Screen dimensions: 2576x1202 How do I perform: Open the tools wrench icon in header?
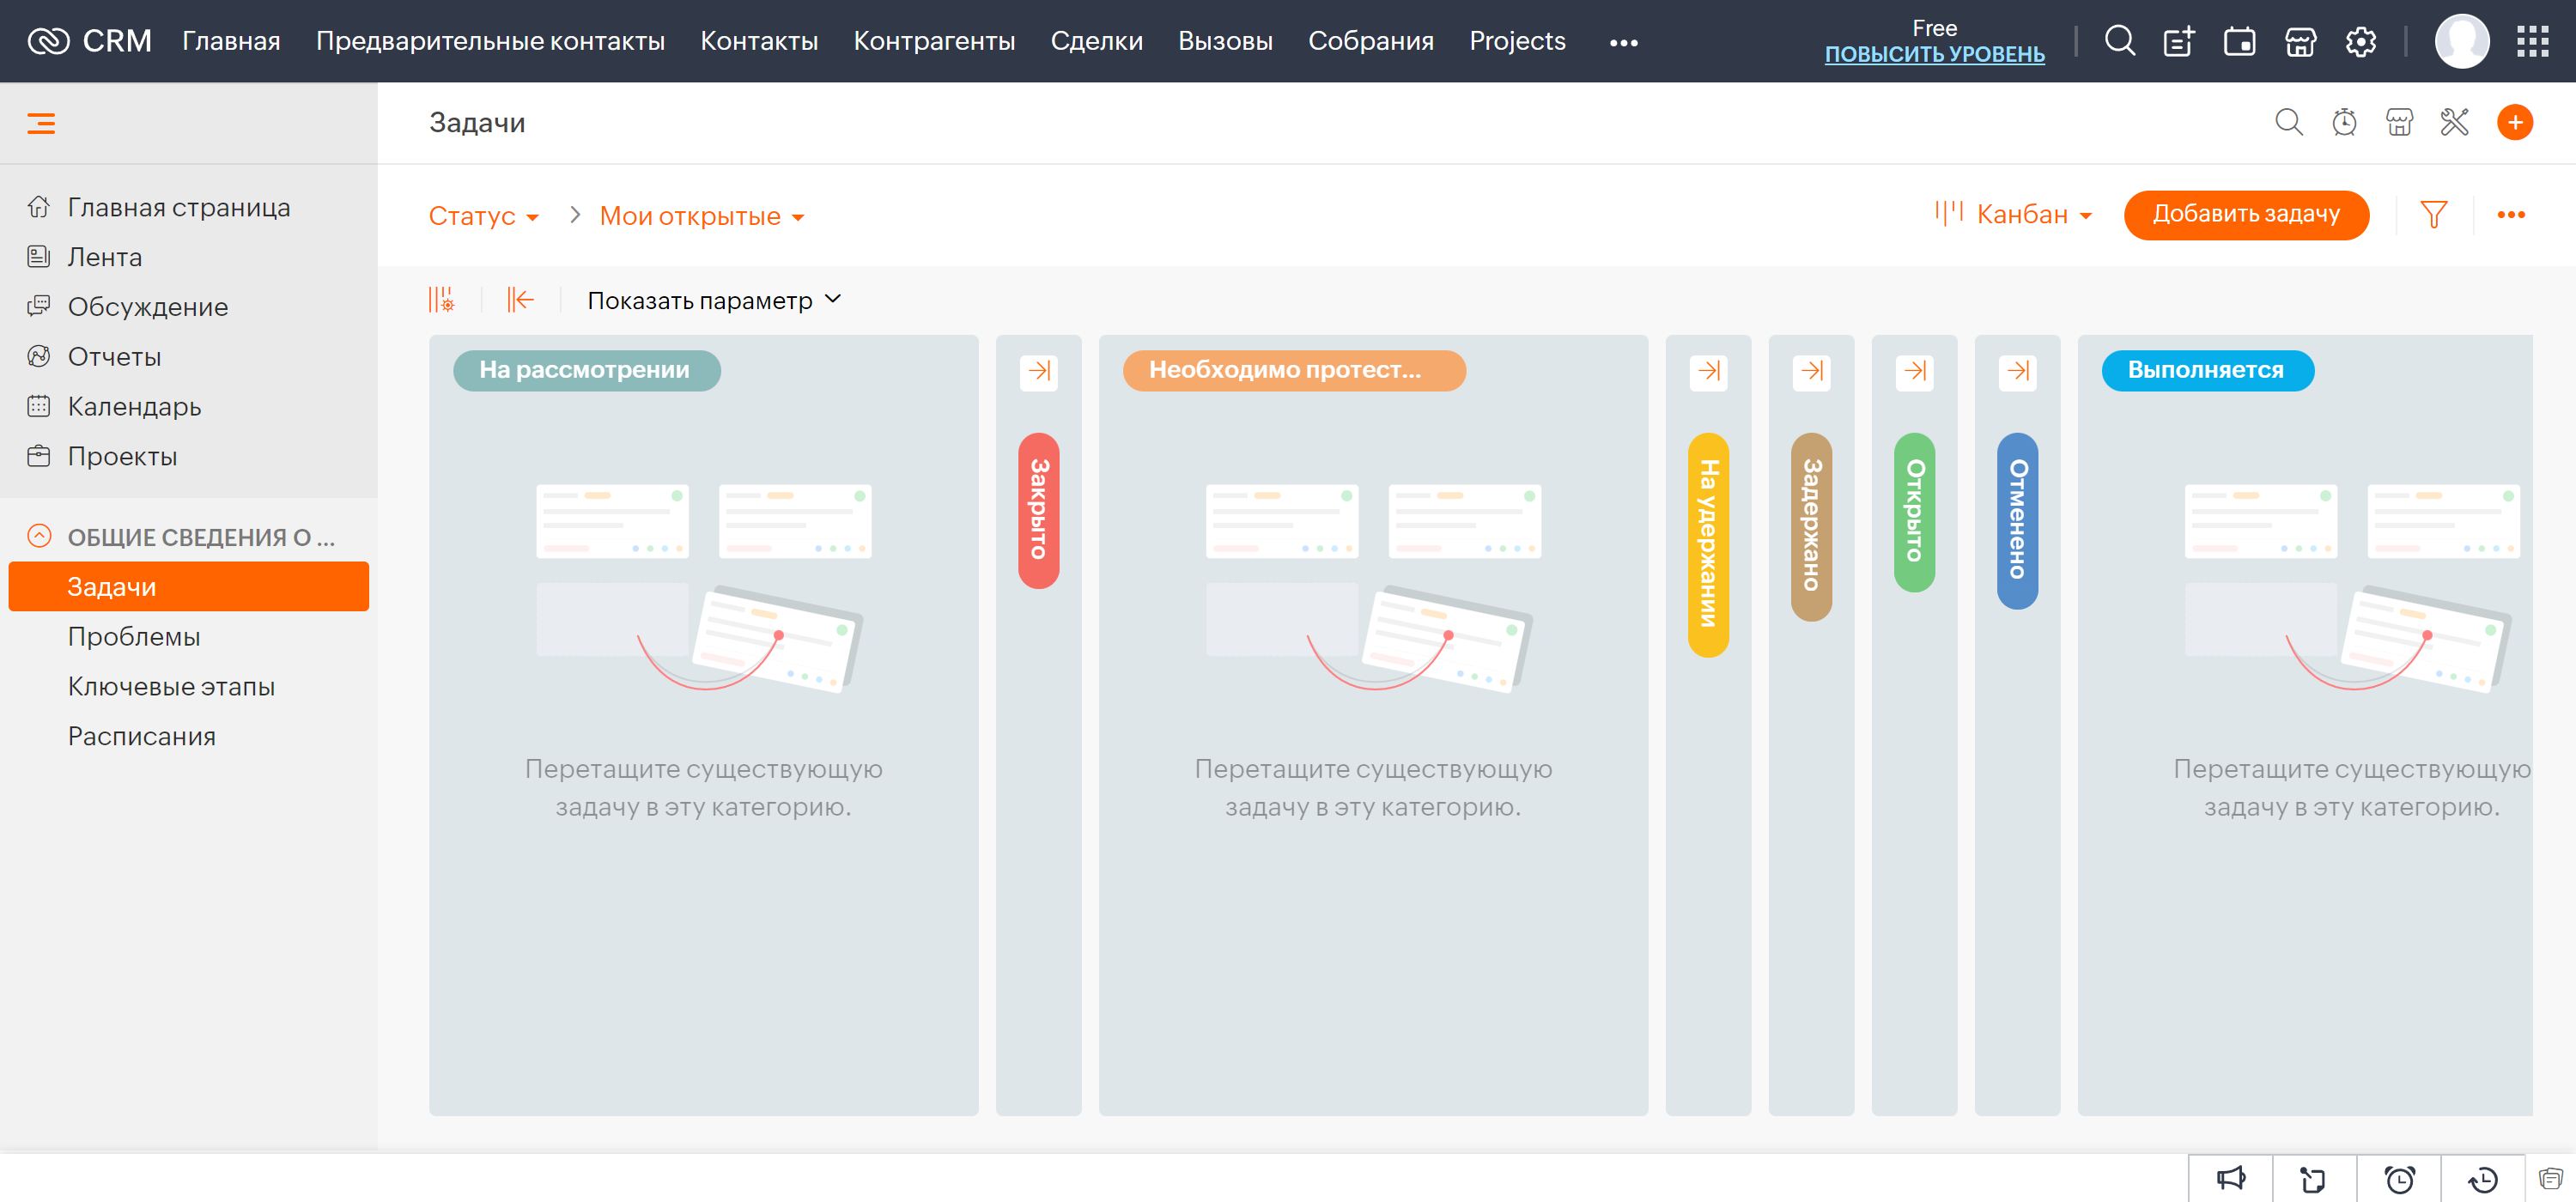(x=2454, y=123)
